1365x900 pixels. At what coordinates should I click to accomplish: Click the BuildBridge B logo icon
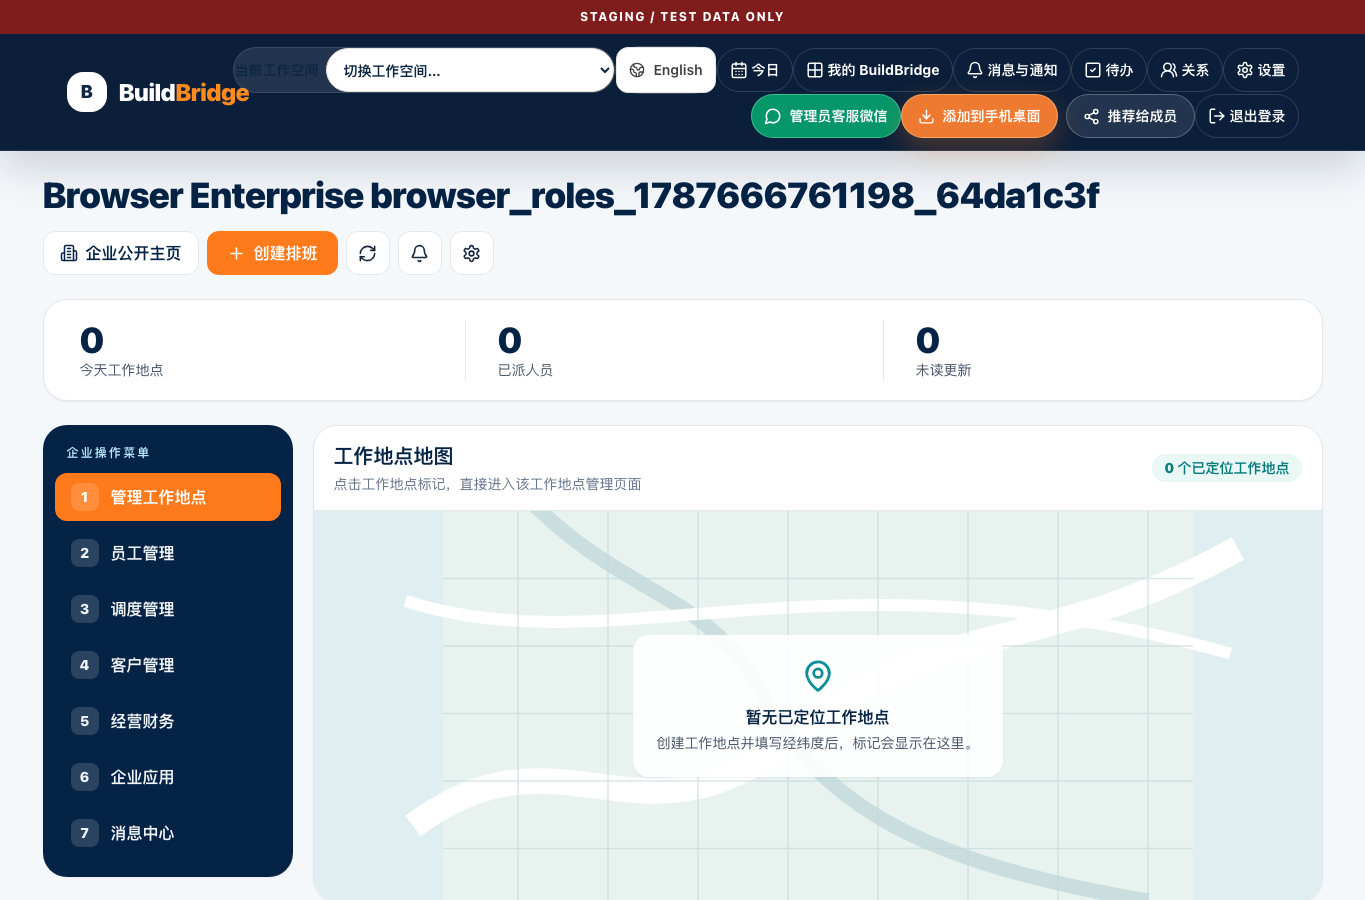pos(87,92)
